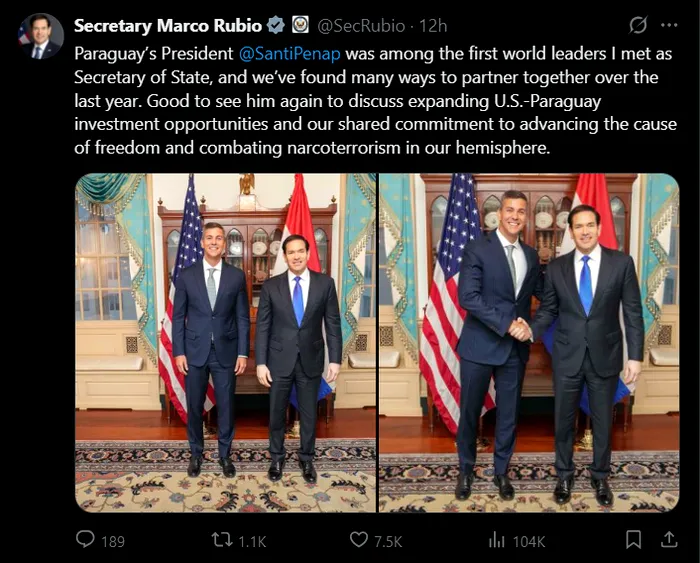
Task: Click the 104K views count
Action: 529,541
